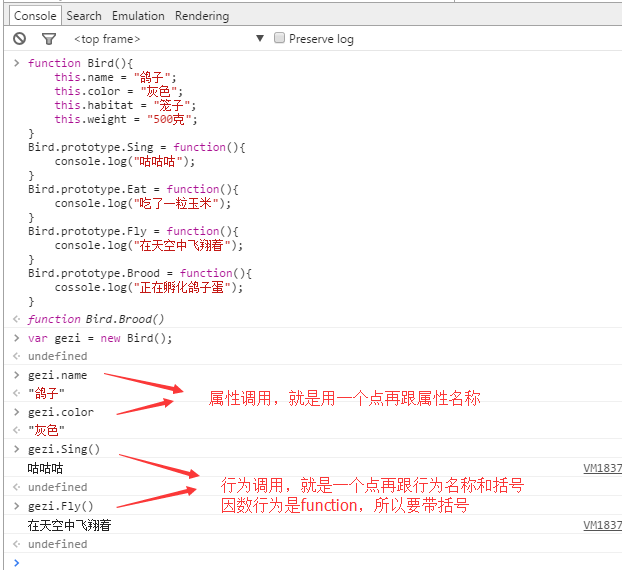Click the 'Bird.prototype.Eat = function(){' line
This screenshot has width=622, height=570.
click(133, 189)
